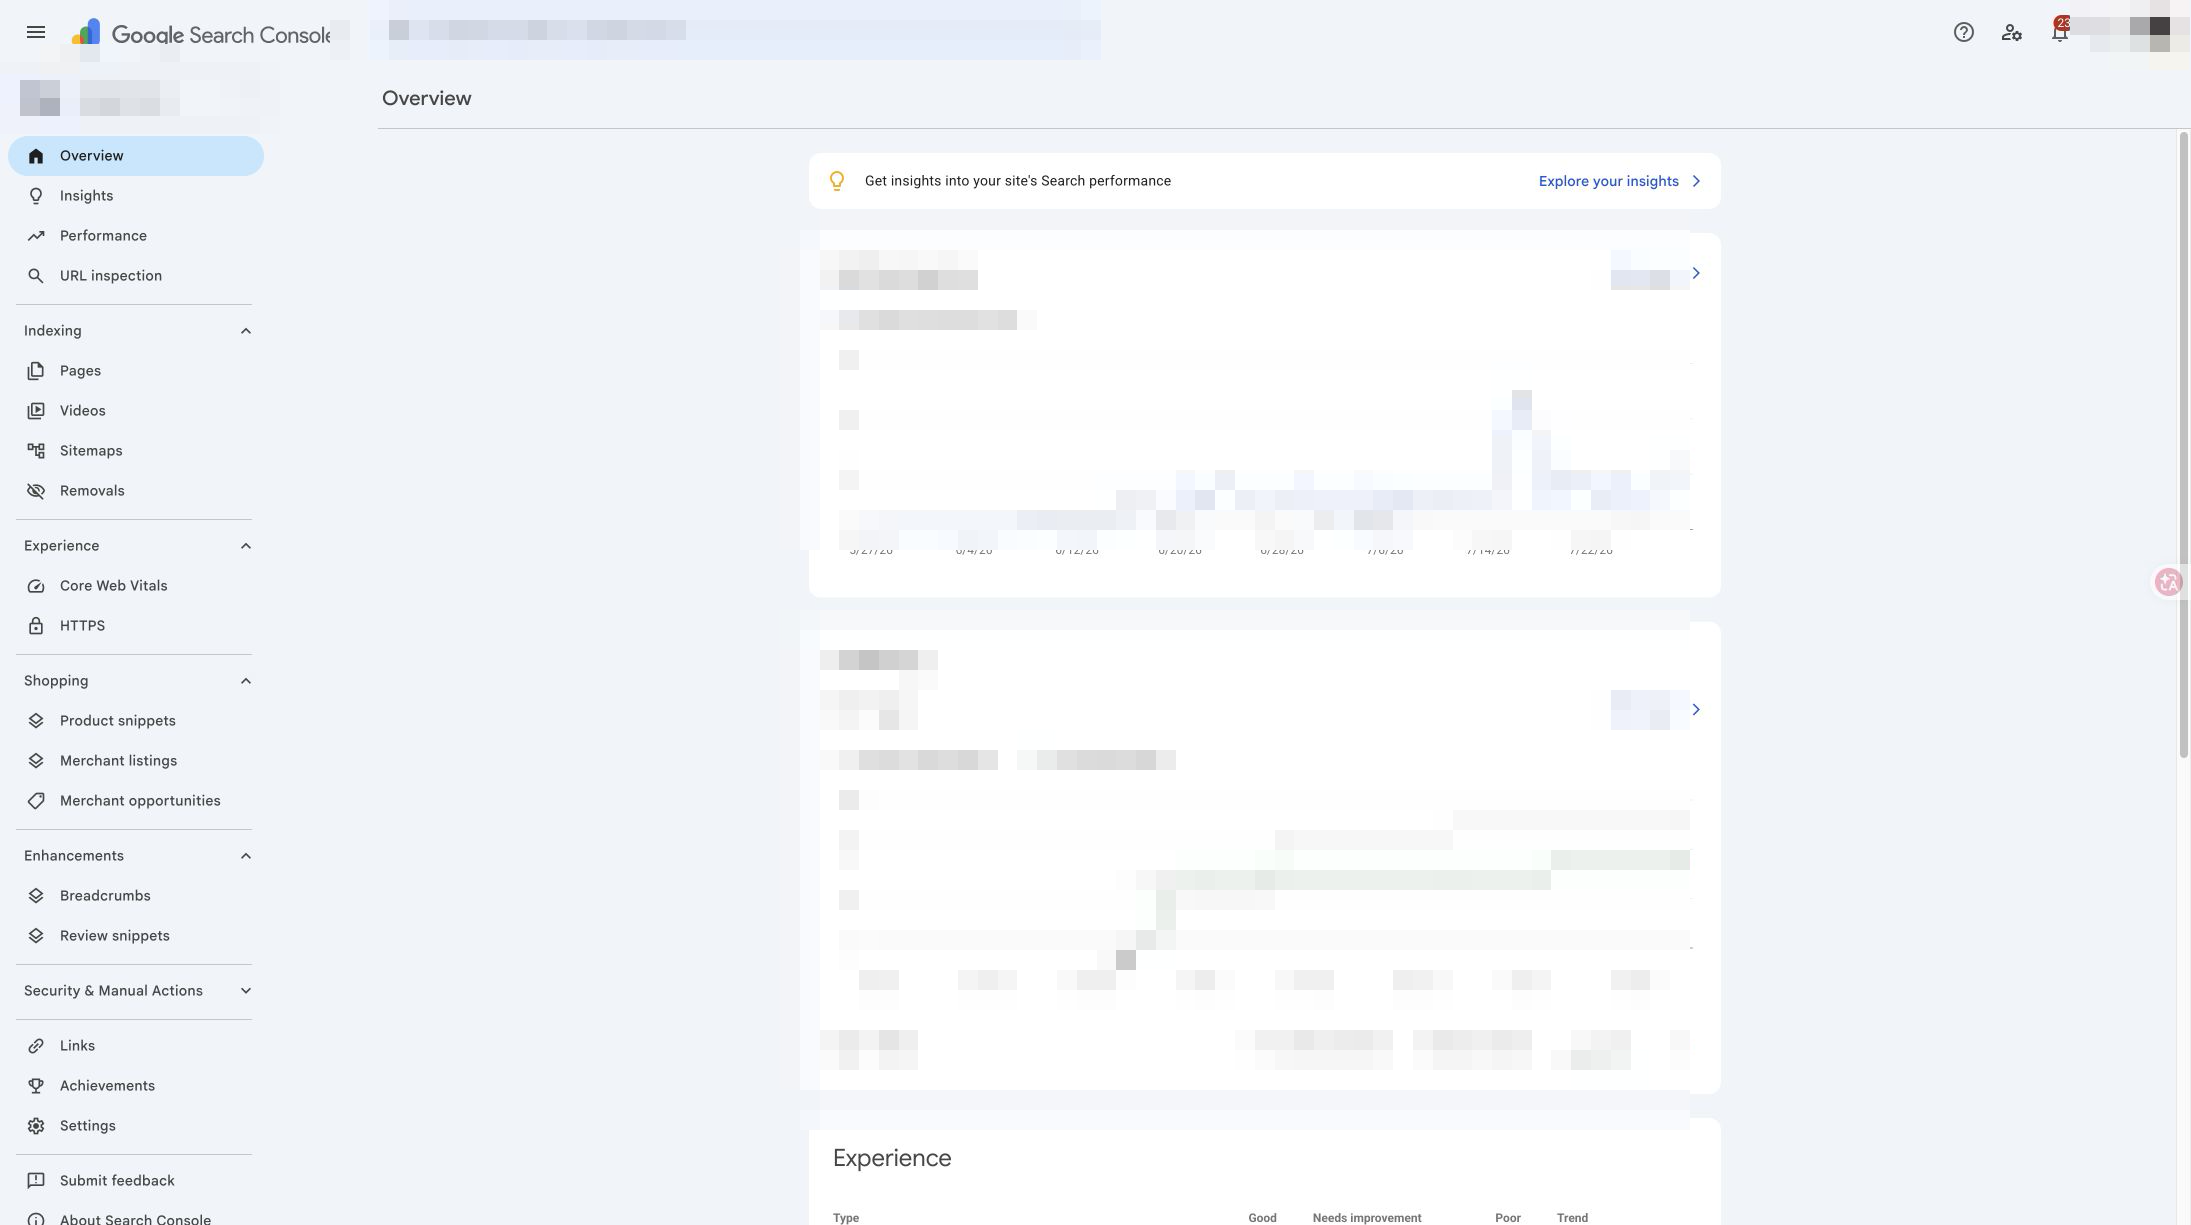This screenshot has height=1225, width=2191.
Task: Click the Links chain icon
Action: [x=36, y=1046]
